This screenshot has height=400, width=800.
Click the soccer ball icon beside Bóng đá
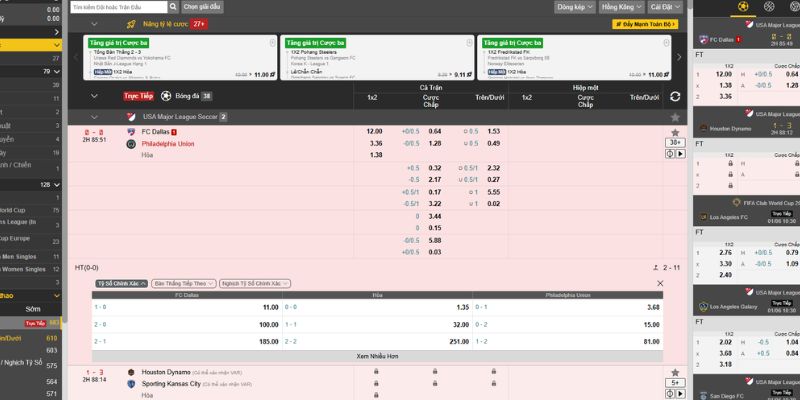[x=166, y=96]
